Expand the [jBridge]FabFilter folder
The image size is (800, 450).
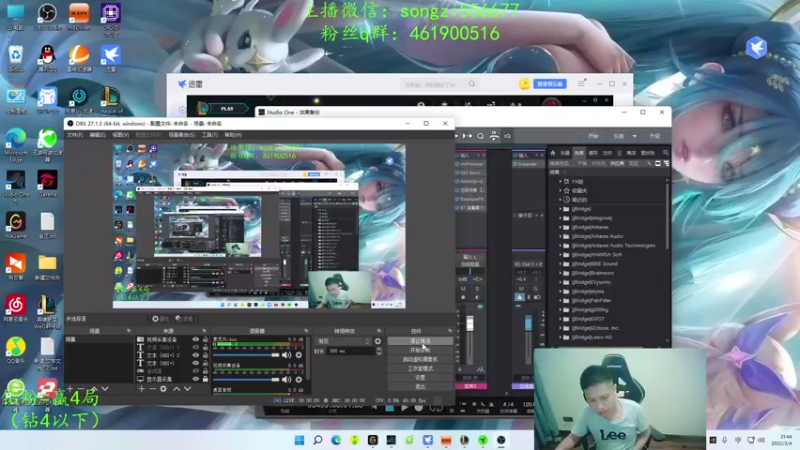tap(560, 301)
